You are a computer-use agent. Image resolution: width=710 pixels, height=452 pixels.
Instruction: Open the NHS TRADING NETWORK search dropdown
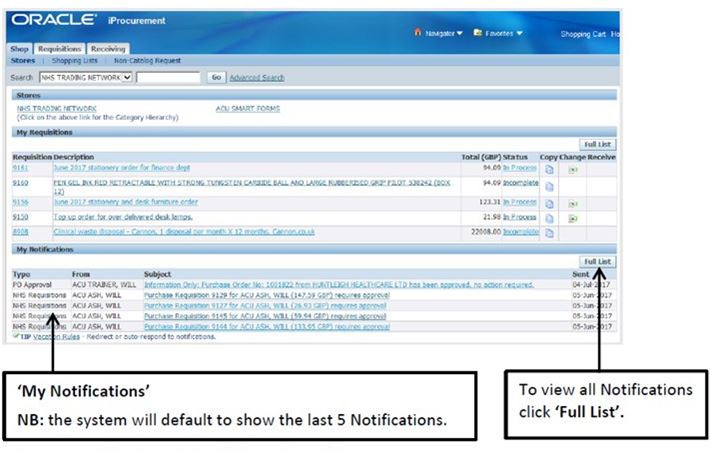click(86, 77)
